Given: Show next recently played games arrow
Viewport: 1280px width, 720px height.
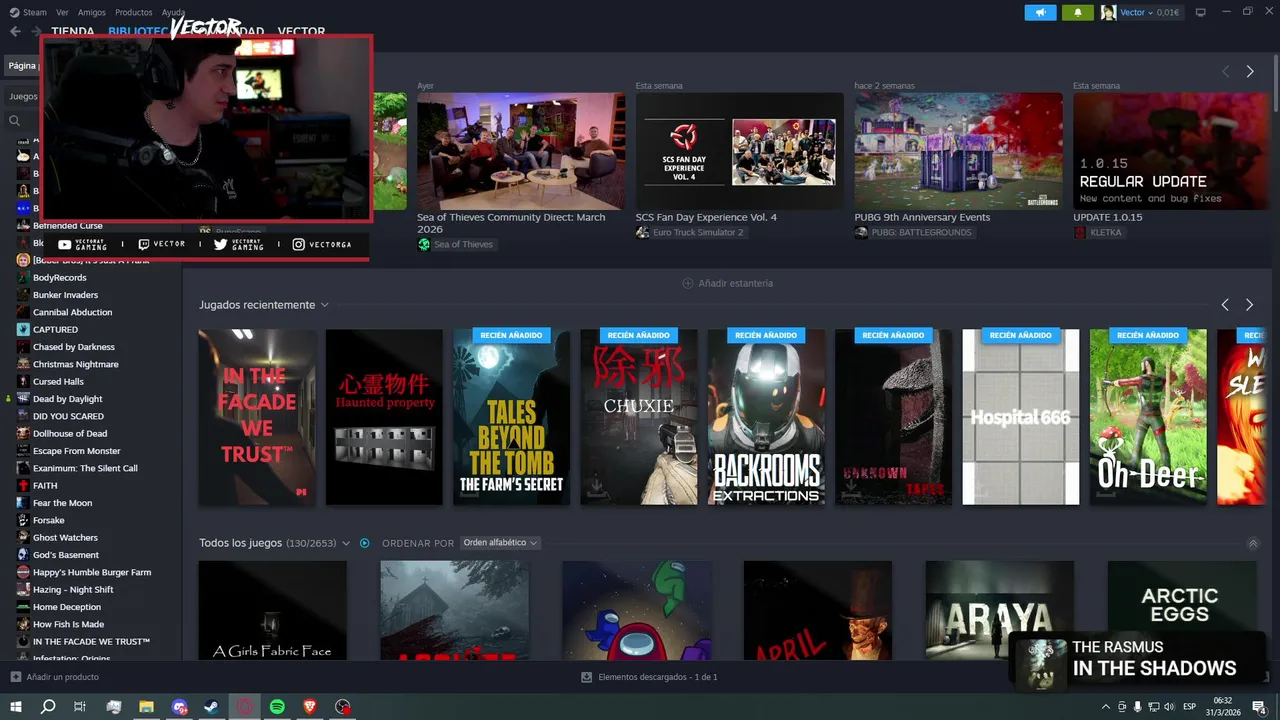Looking at the screenshot, I should coord(1249,304).
